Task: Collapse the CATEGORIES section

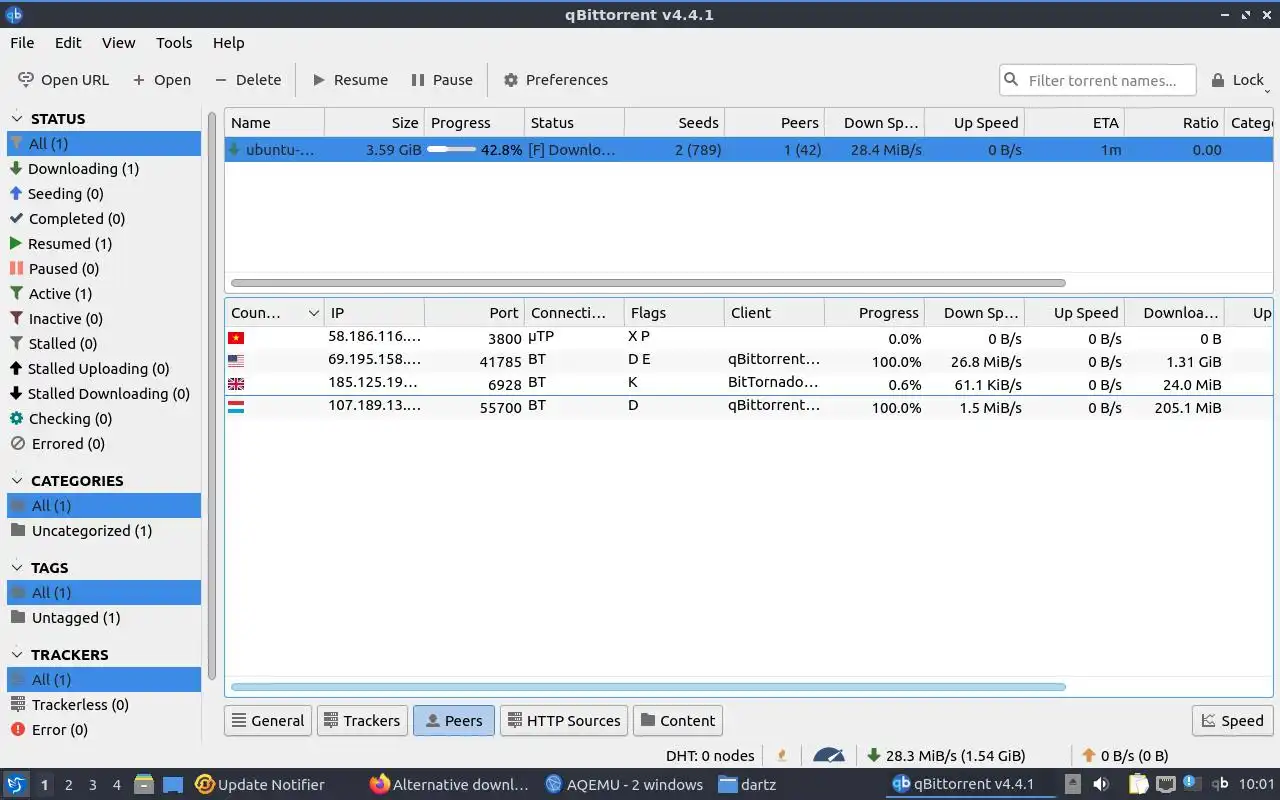Action: (17, 480)
